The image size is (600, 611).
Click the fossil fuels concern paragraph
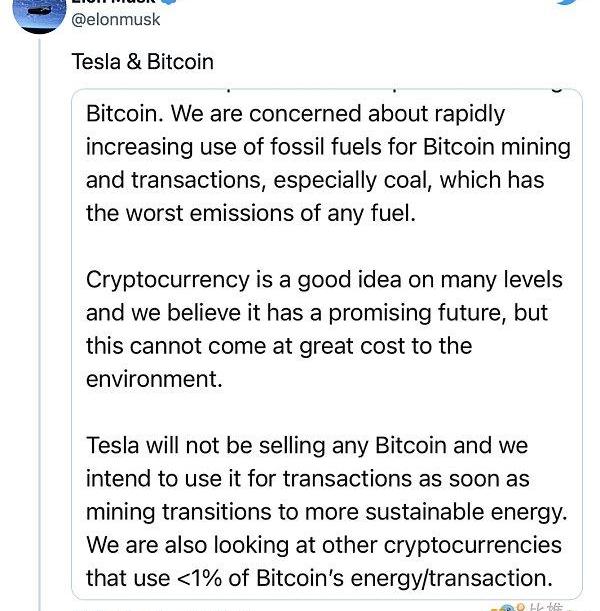pyautogui.click(x=328, y=164)
